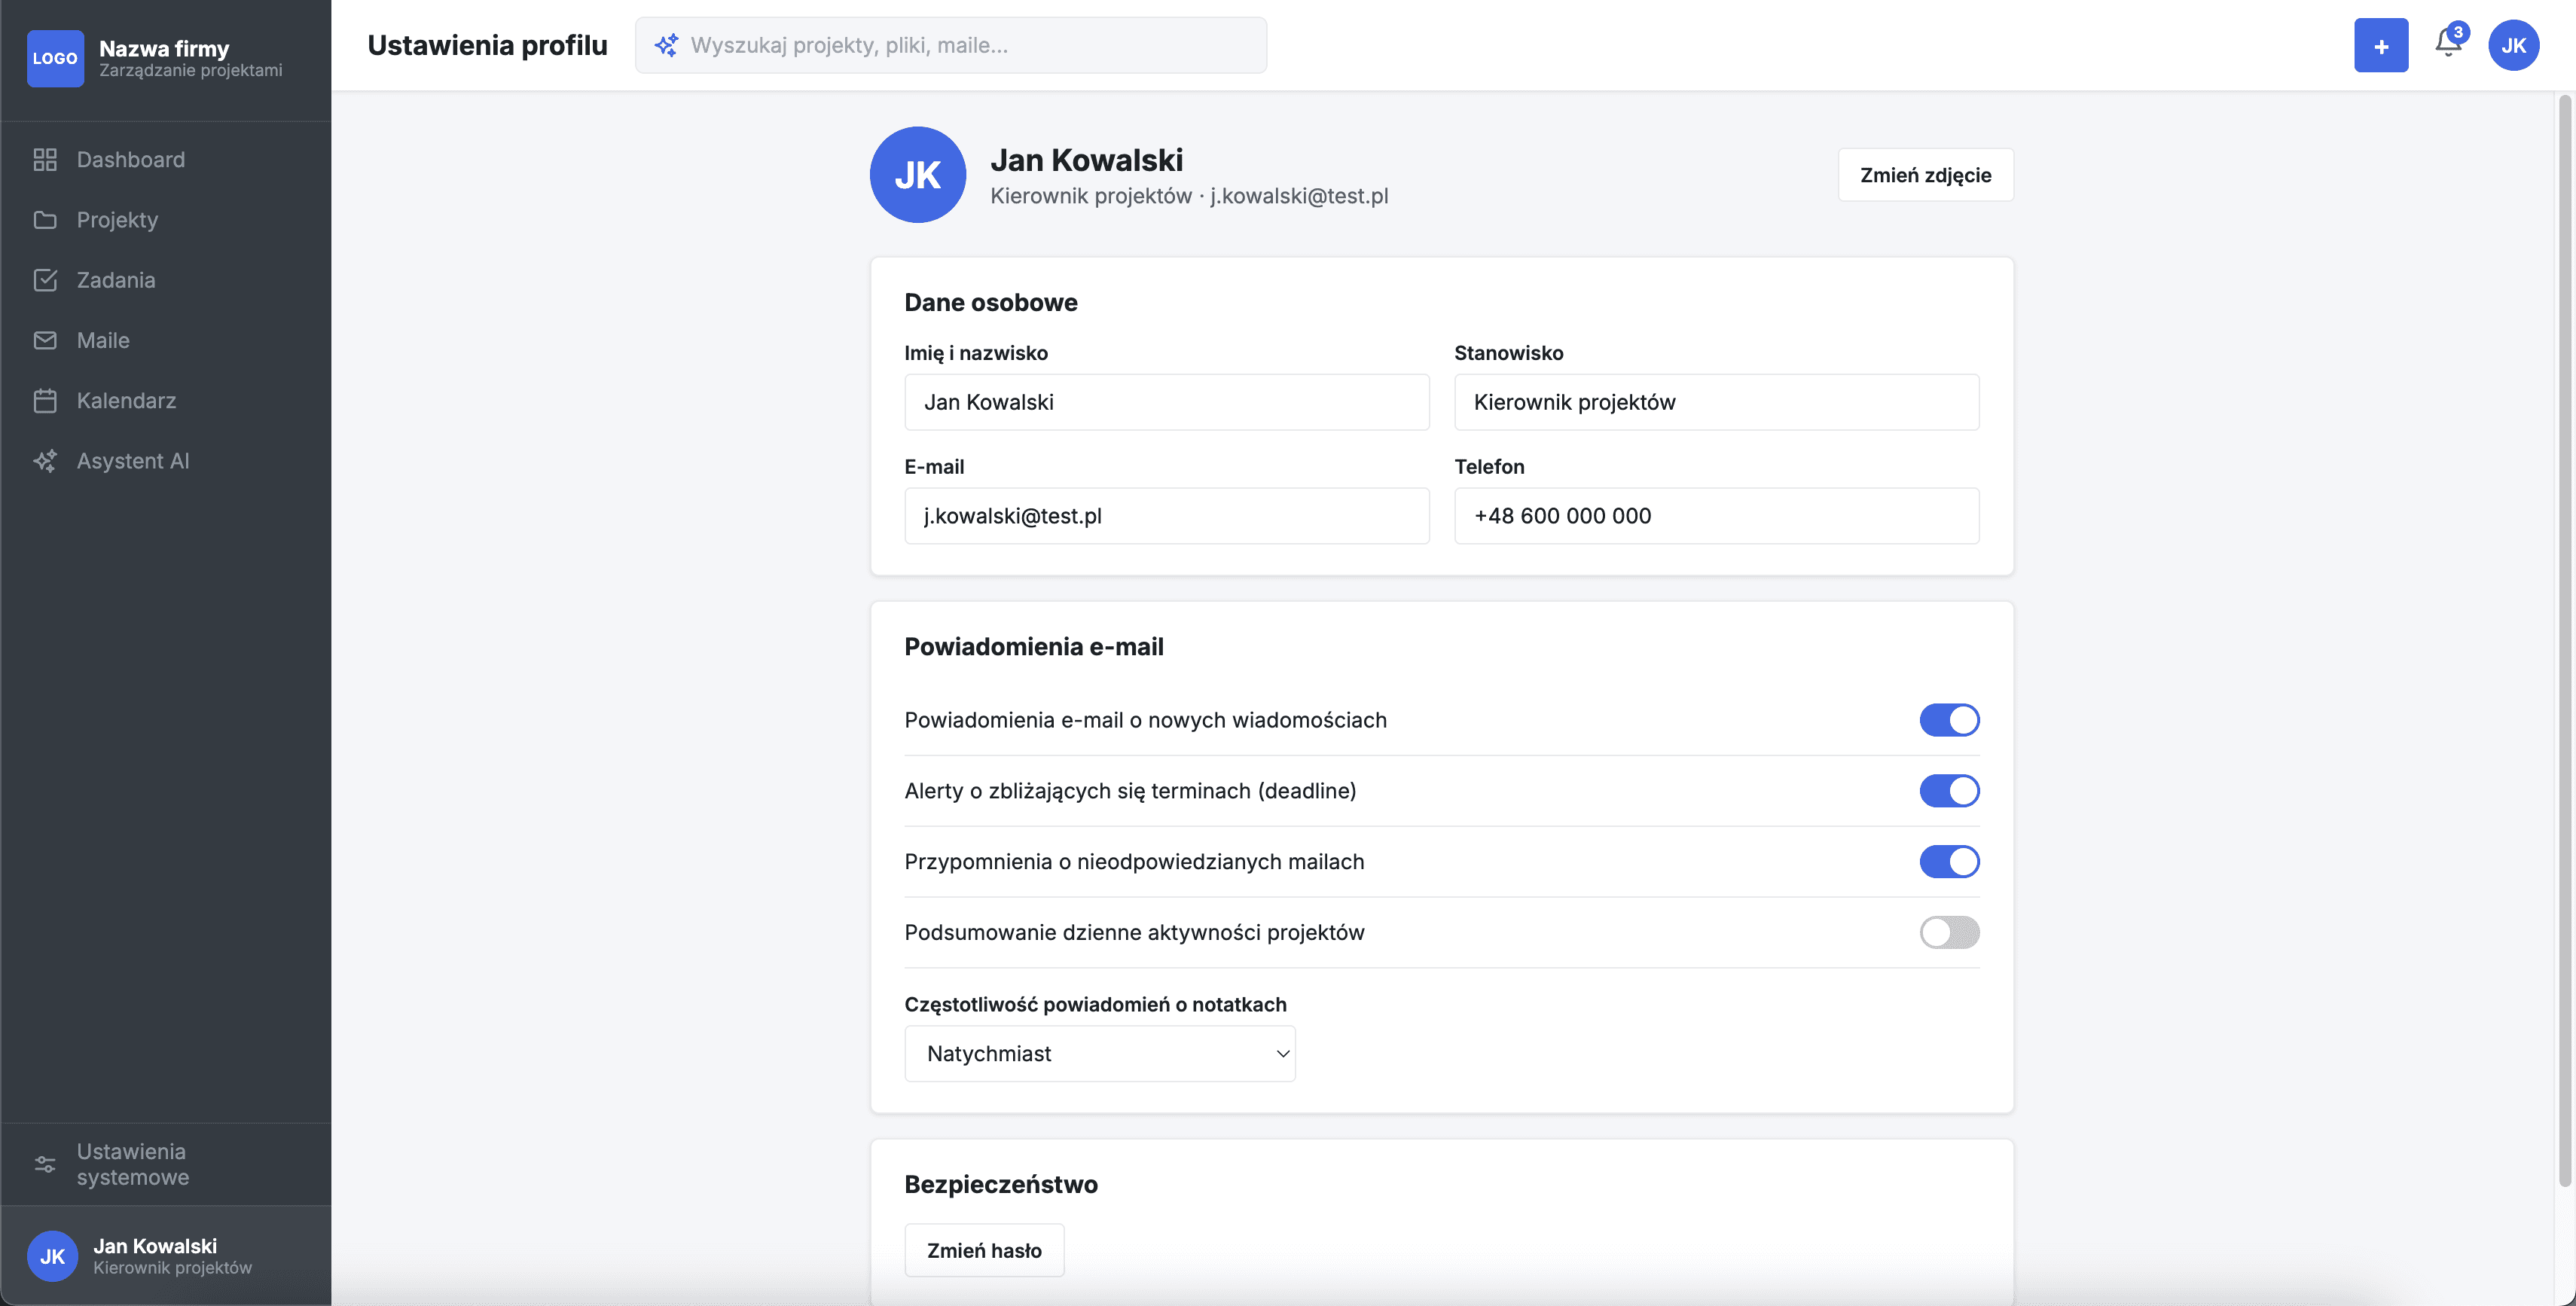Disable e-mail notifications for new messages
2576x1306 pixels.
pos(1949,720)
